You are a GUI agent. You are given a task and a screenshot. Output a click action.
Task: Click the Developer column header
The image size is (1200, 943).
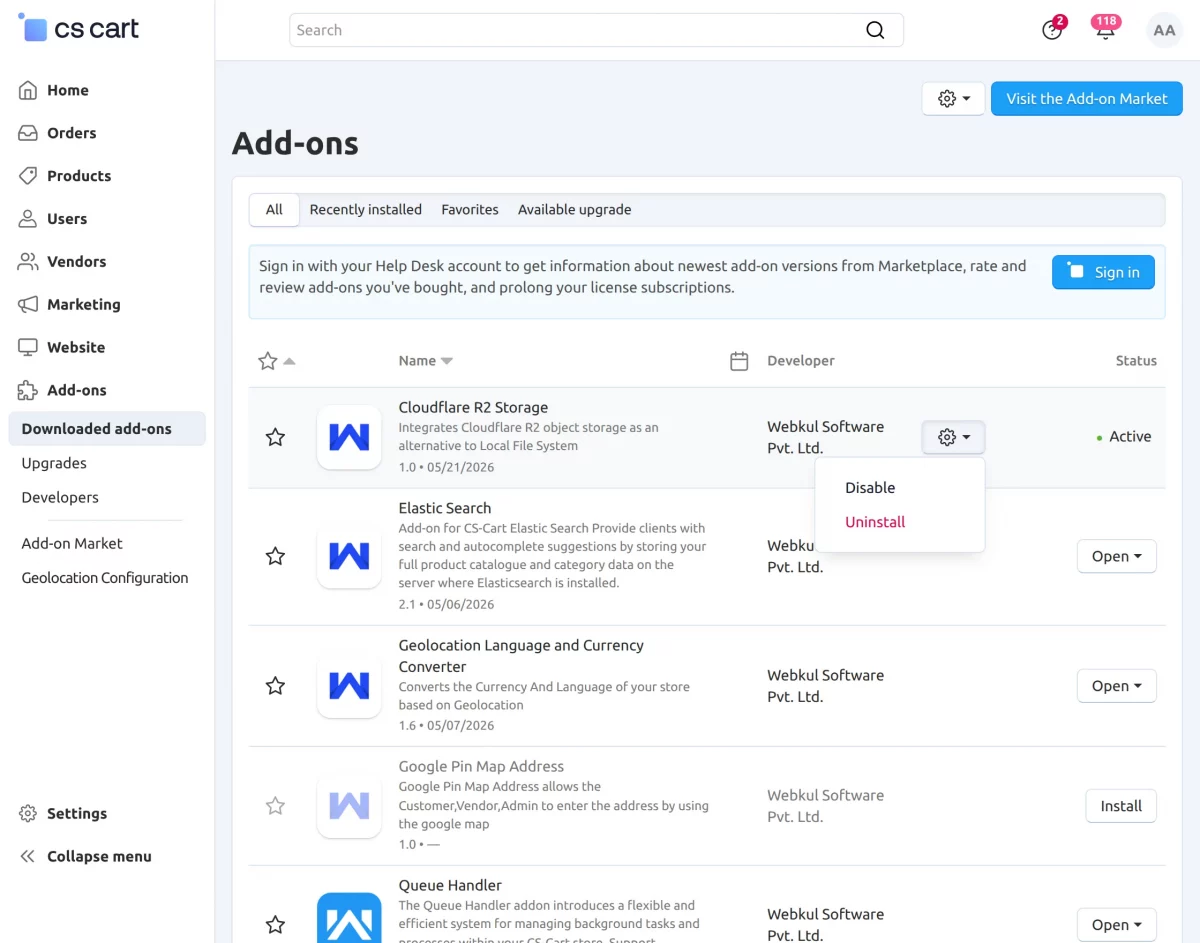801,361
